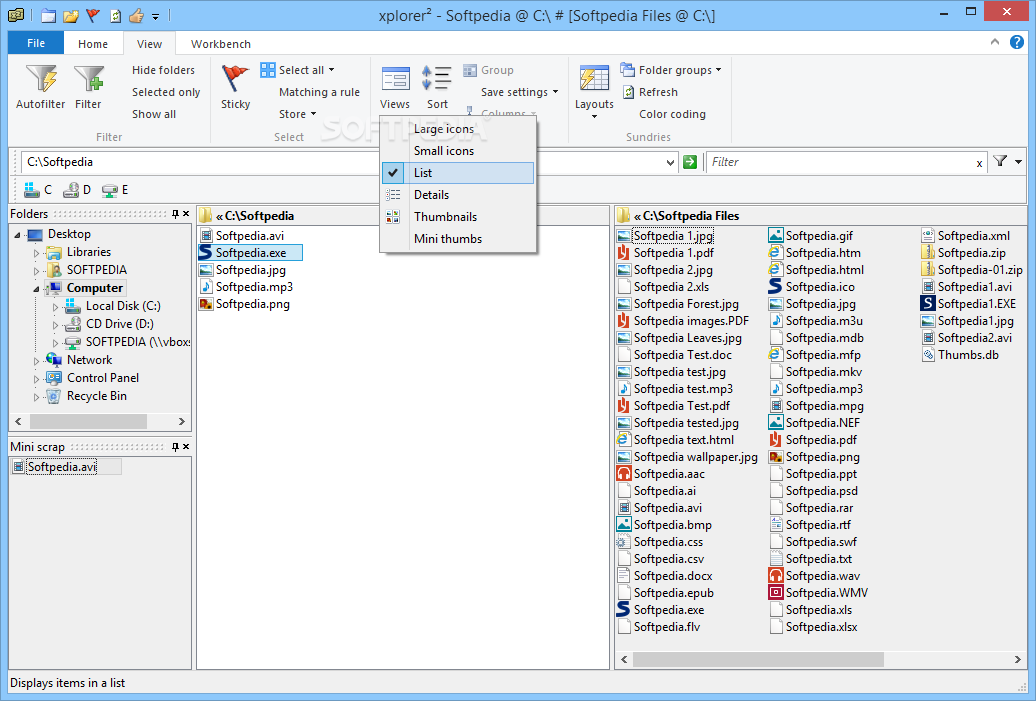Switch to the Workbench ribbon tab
The width and height of the screenshot is (1036, 701).
click(x=221, y=44)
